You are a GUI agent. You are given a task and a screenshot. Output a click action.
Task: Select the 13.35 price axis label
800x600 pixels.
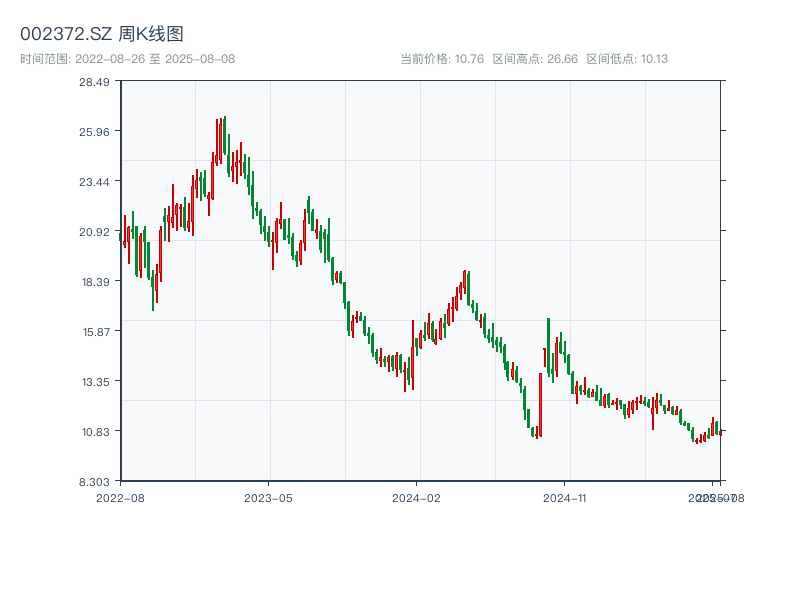(x=95, y=382)
